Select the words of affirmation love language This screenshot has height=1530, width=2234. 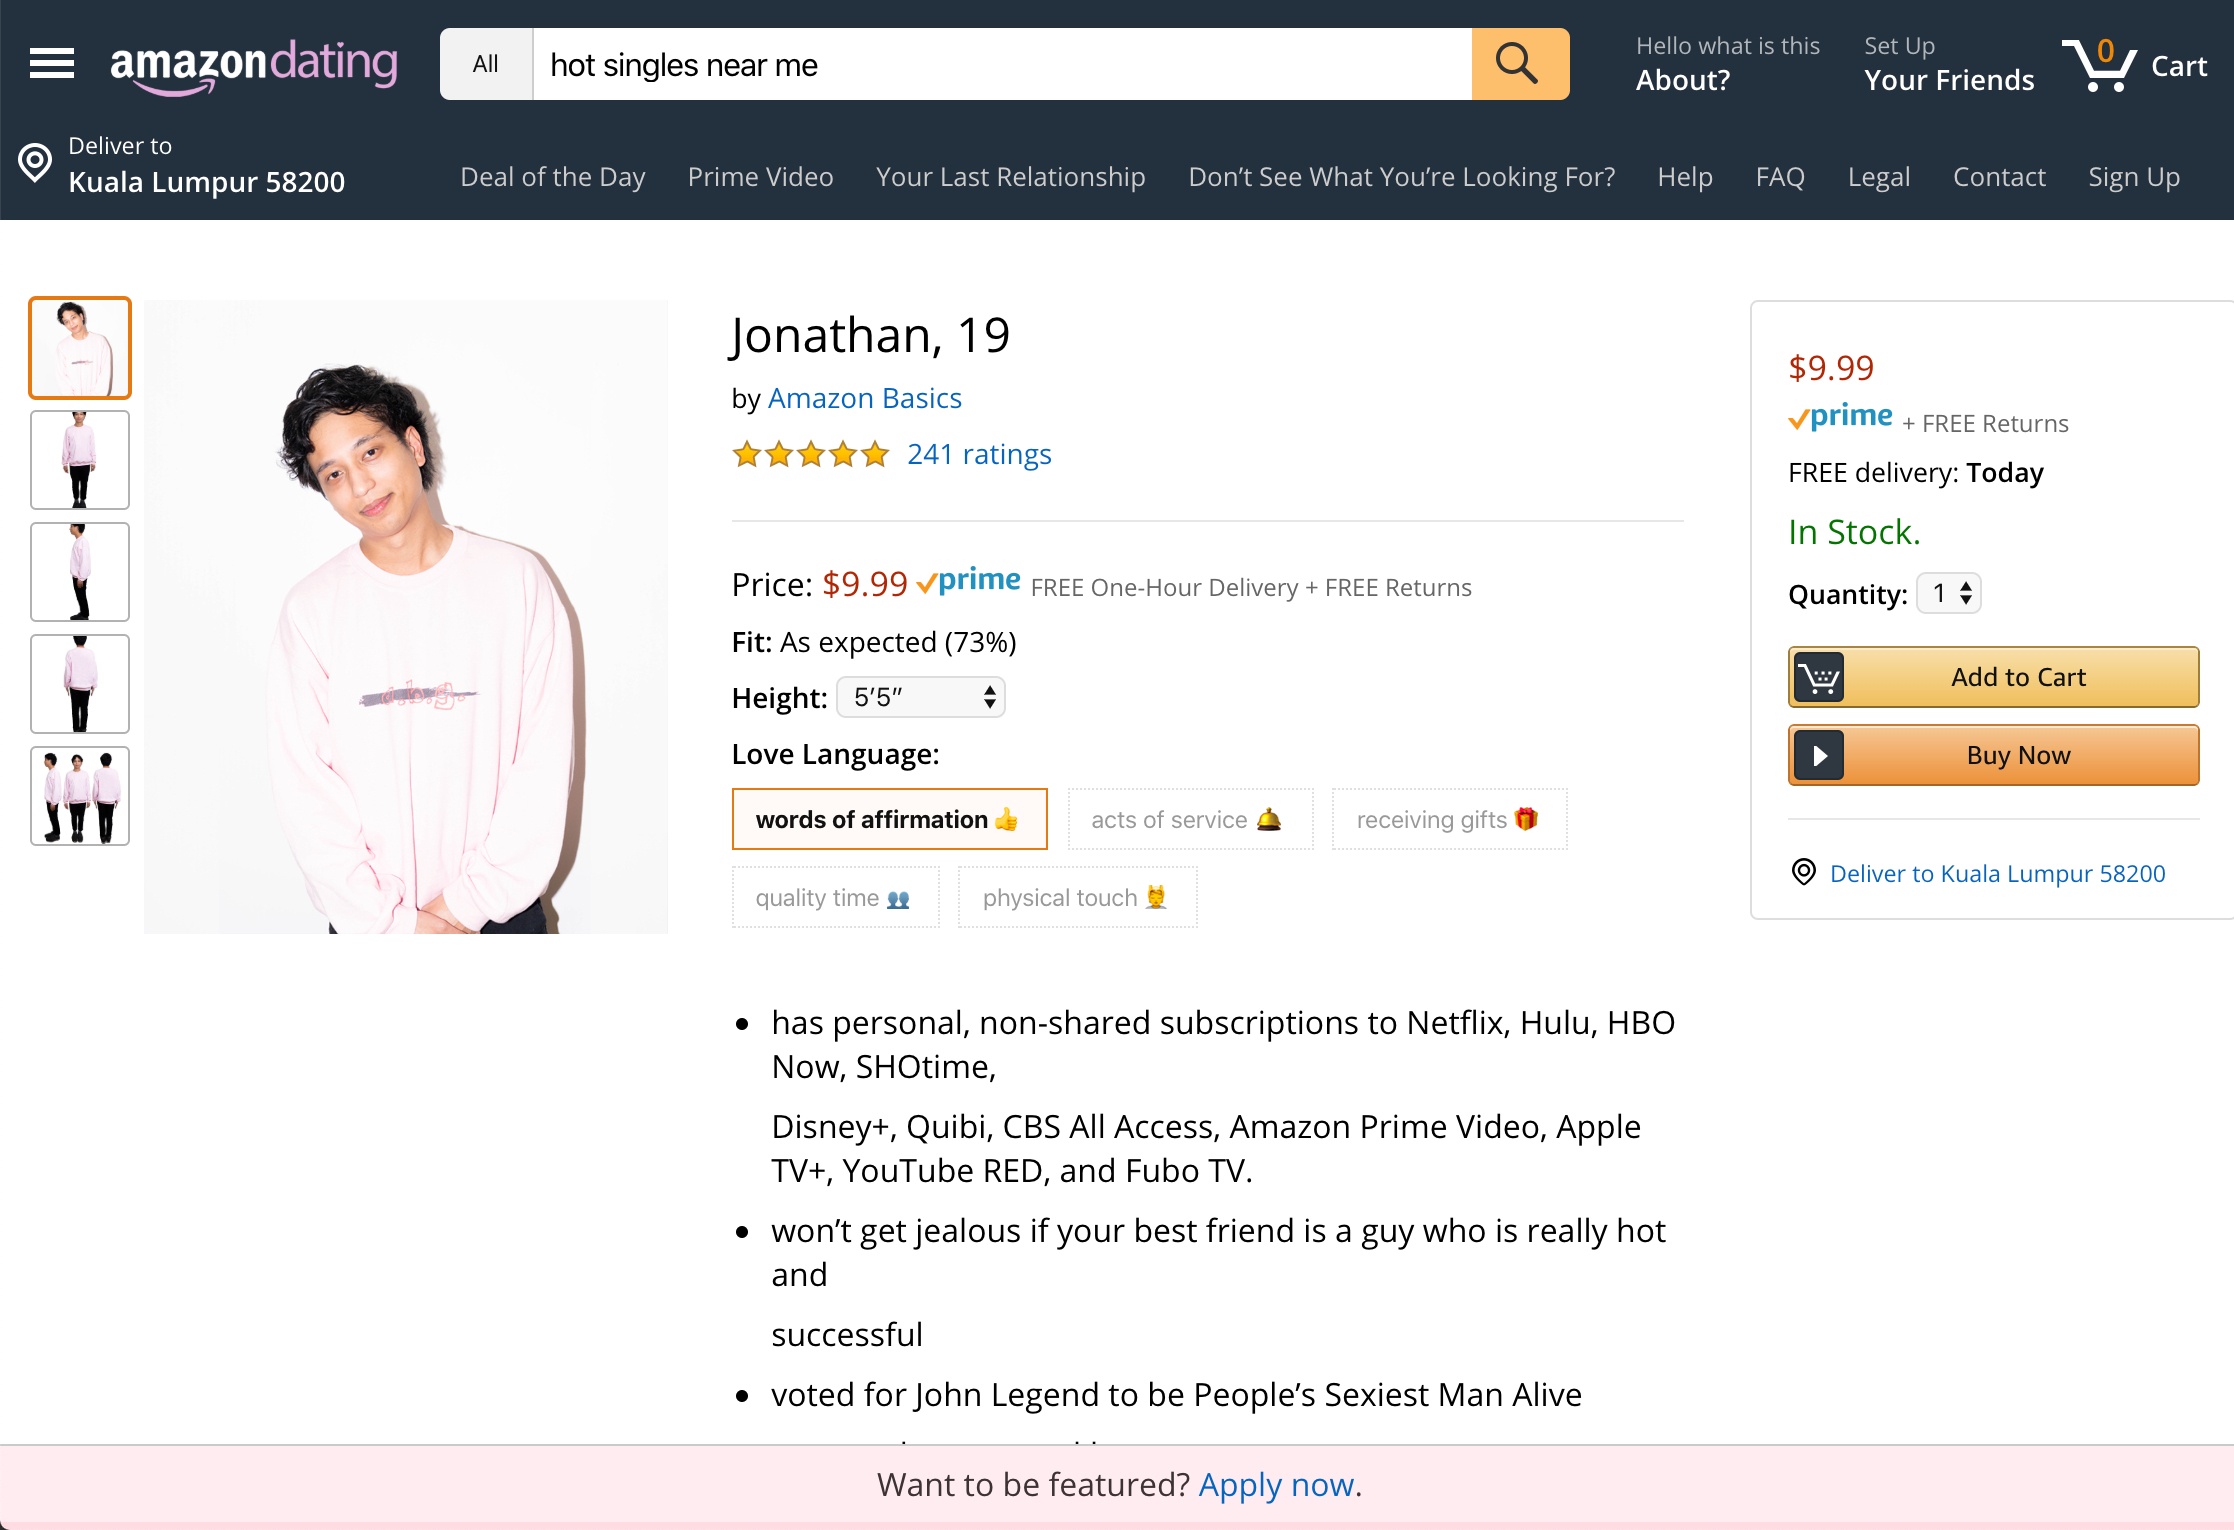pyautogui.click(x=889, y=820)
